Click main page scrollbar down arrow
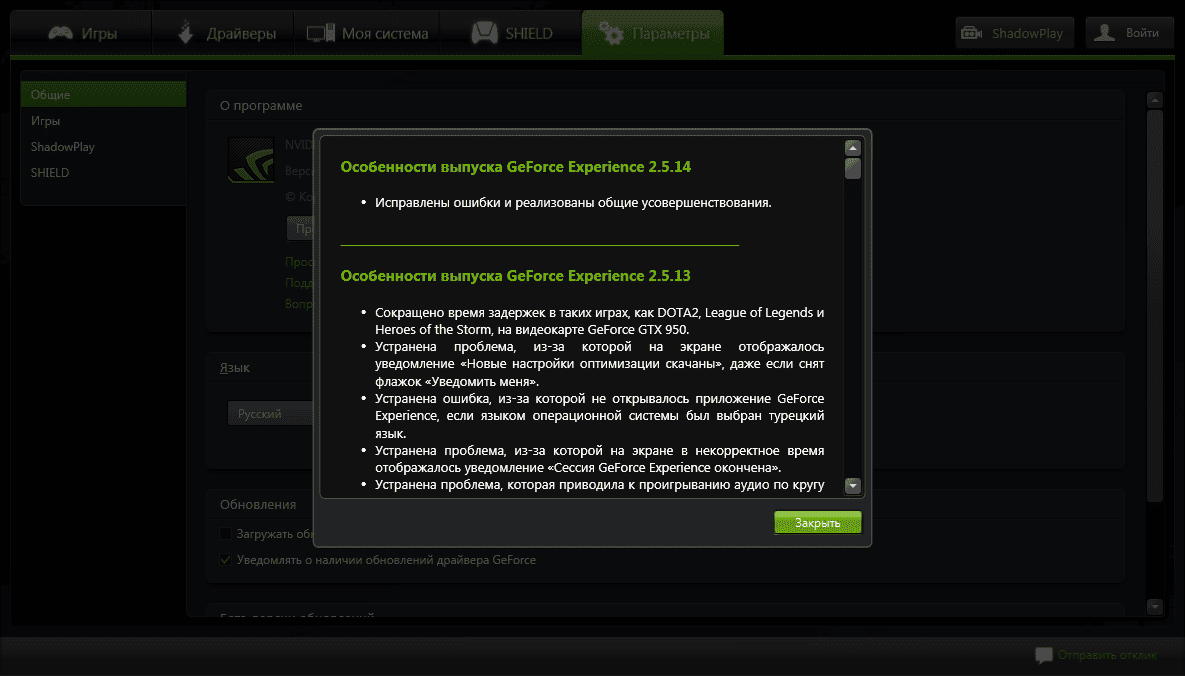 1154,606
